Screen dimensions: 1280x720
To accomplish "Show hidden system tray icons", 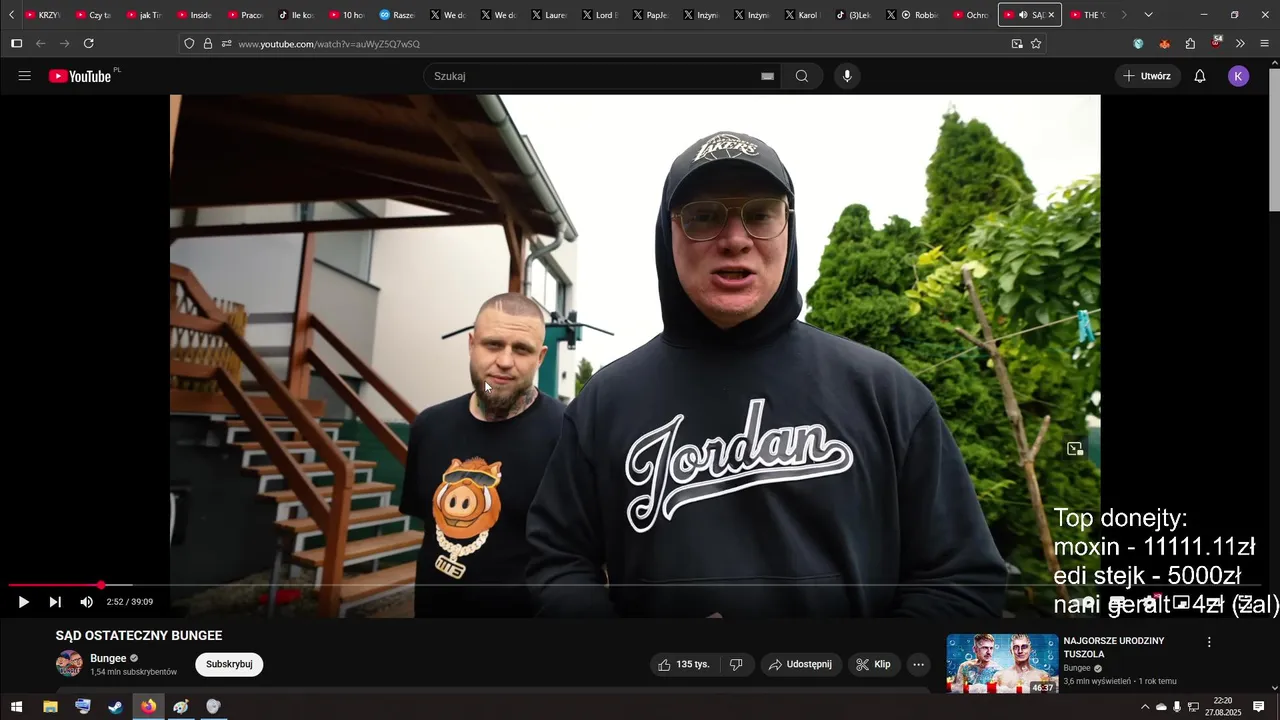I will (1145, 707).
